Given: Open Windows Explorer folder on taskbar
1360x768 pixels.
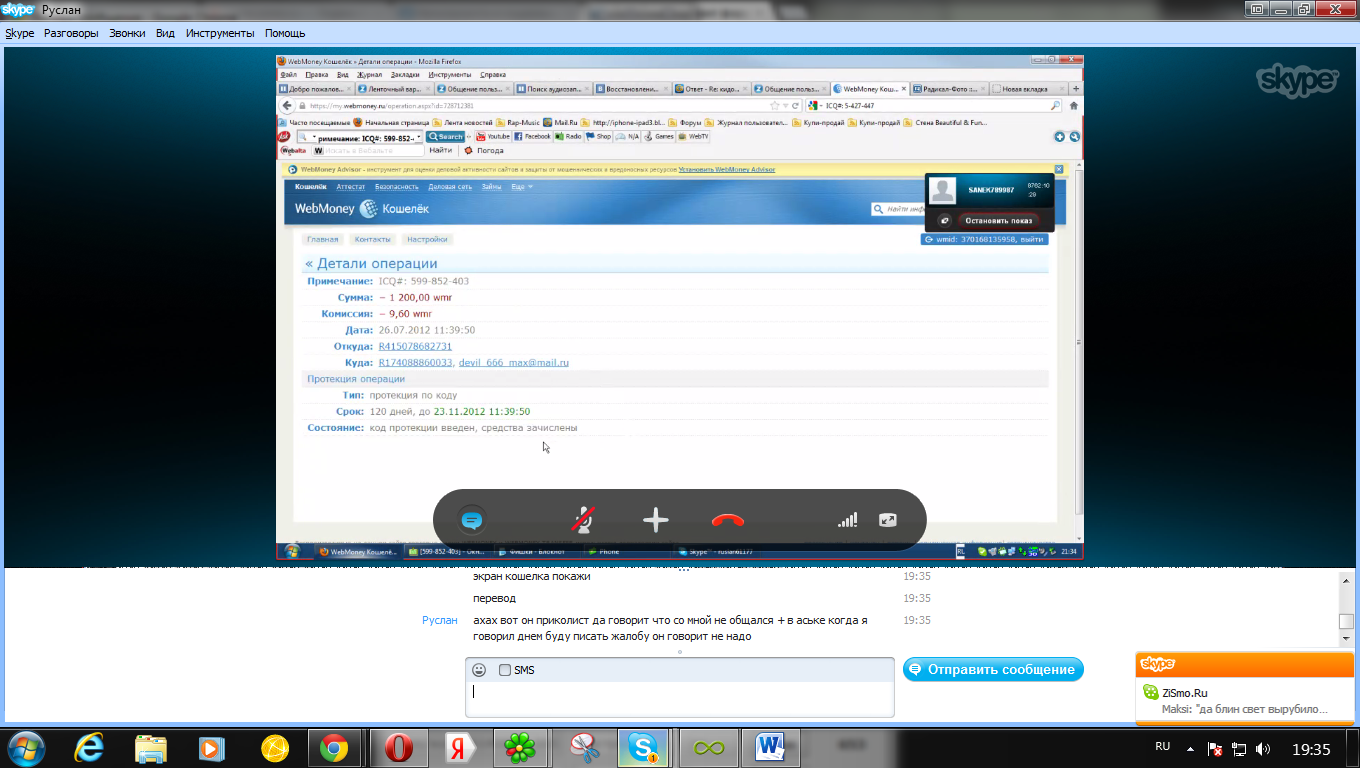Looking at the screenshot, I should point(151,747).
